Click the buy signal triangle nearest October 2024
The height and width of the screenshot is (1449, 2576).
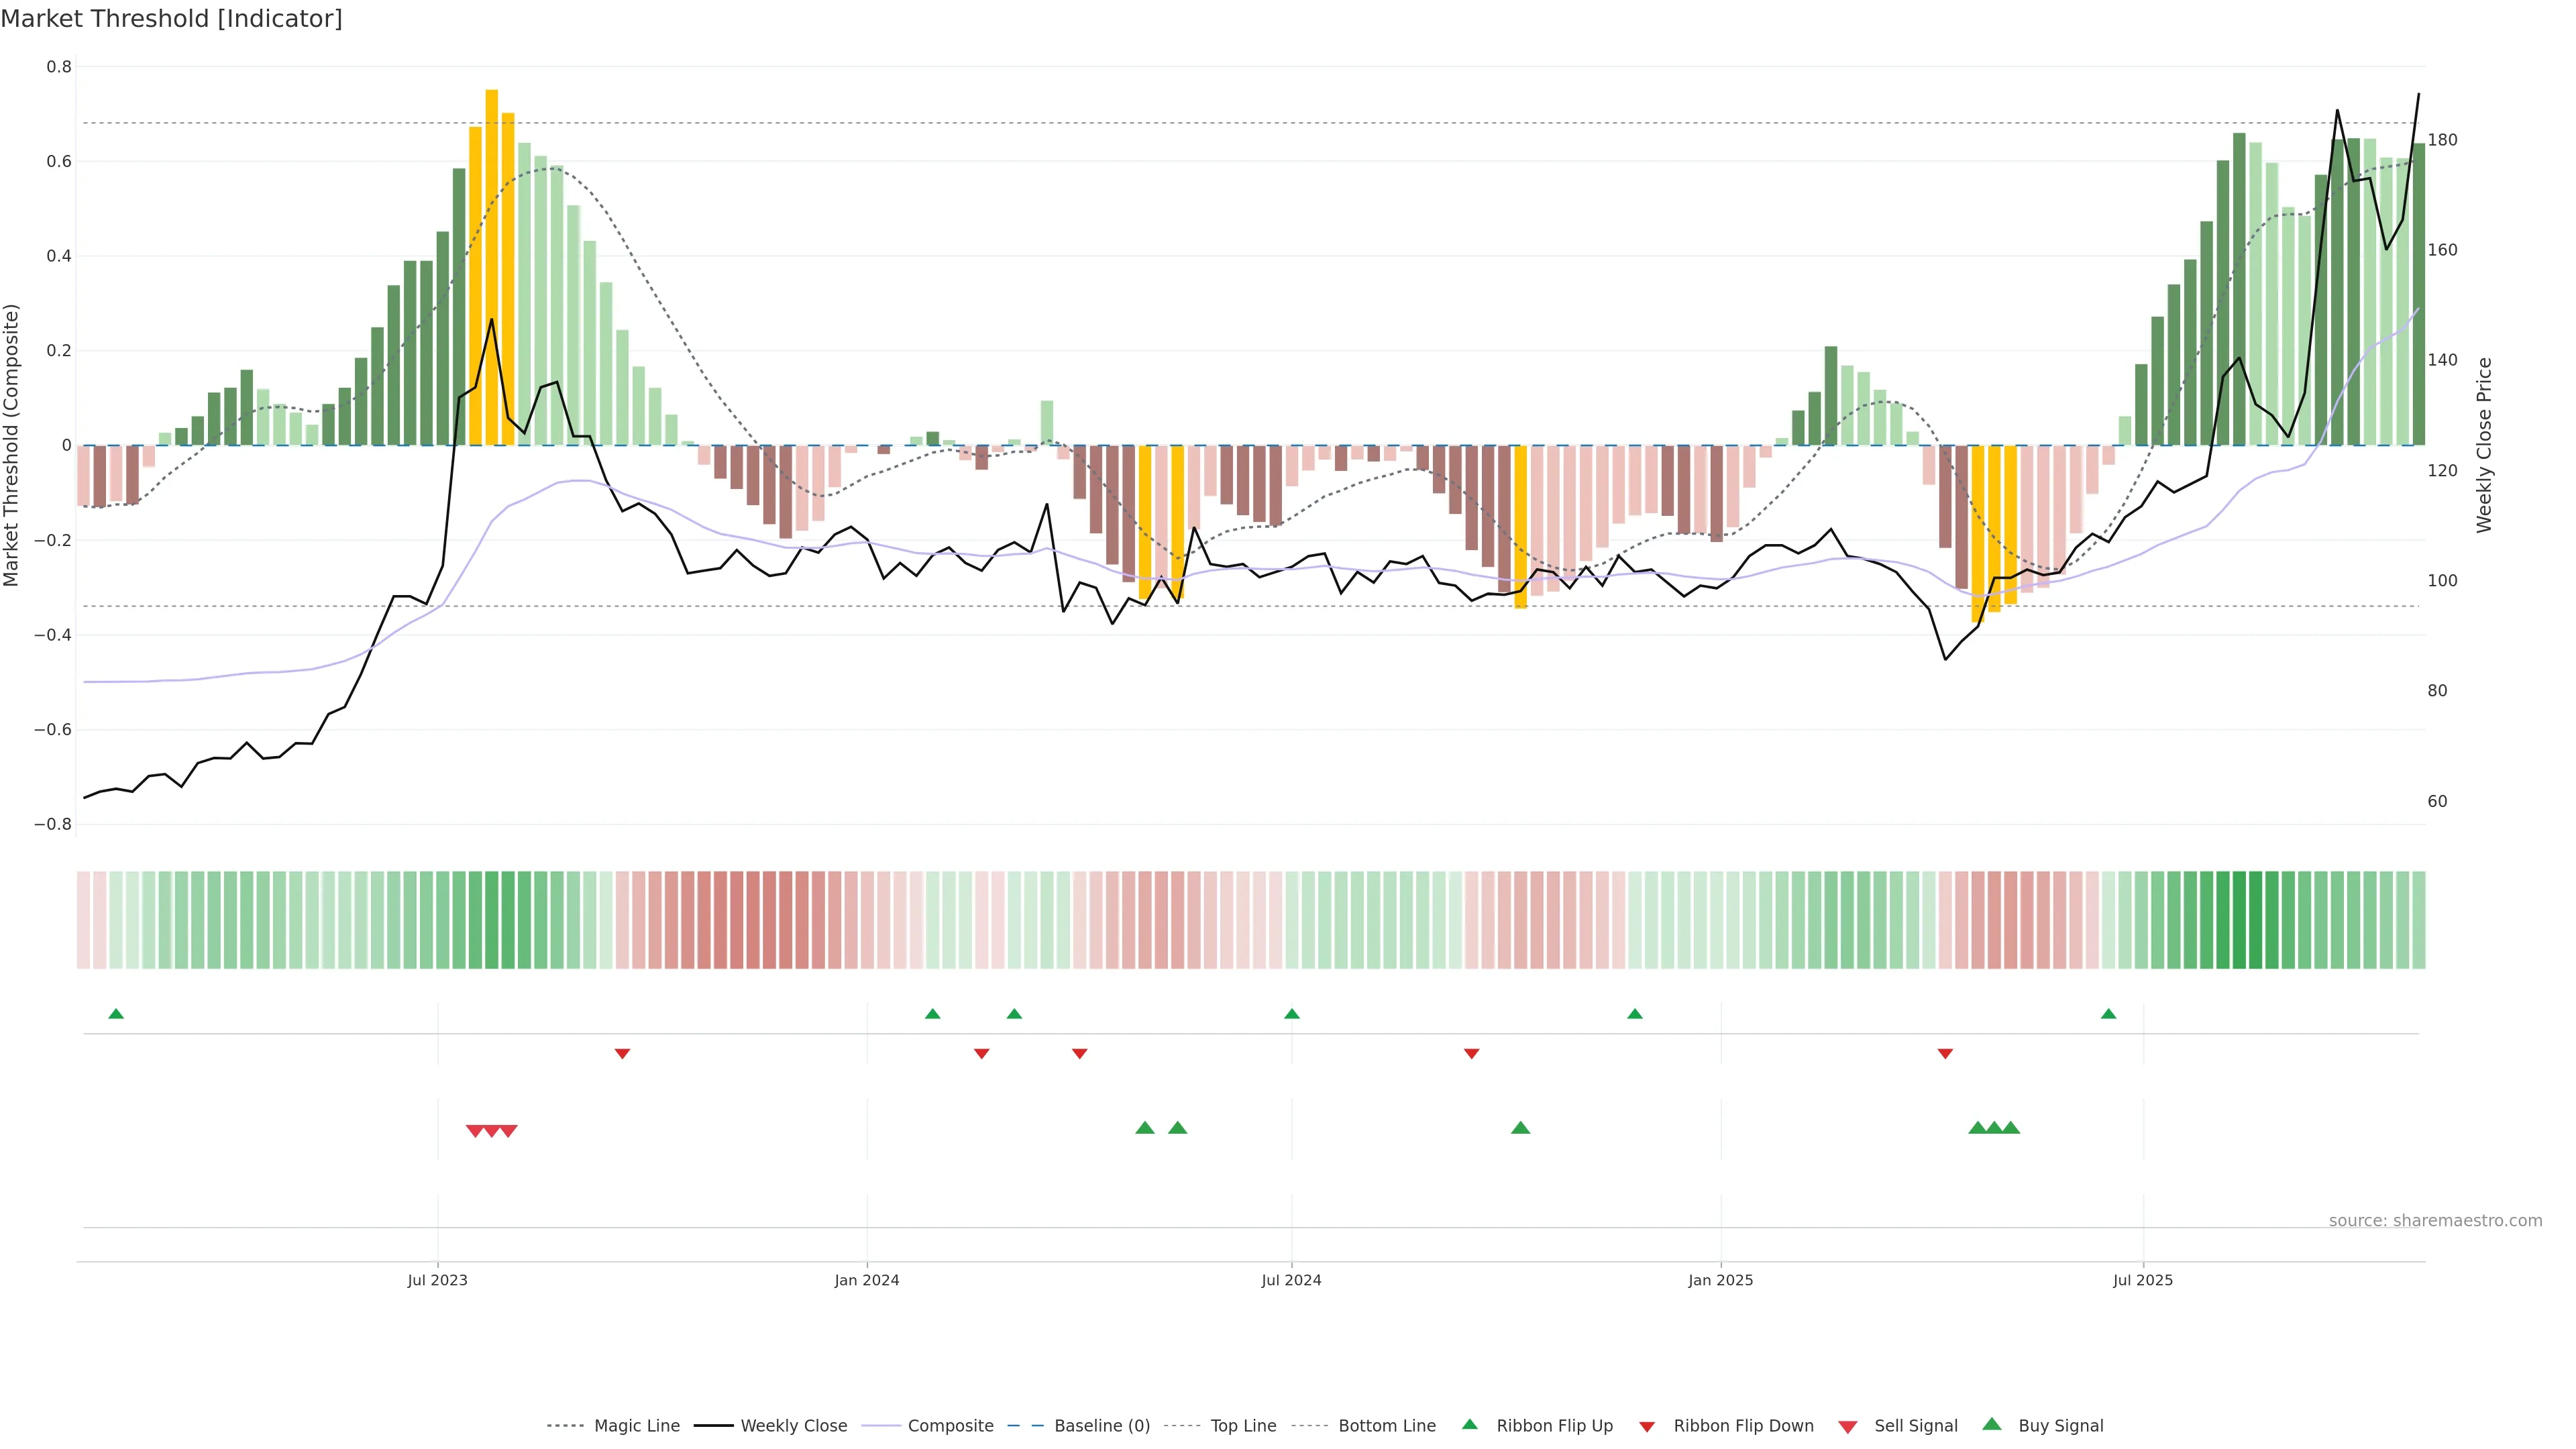pos(1520,1128)
